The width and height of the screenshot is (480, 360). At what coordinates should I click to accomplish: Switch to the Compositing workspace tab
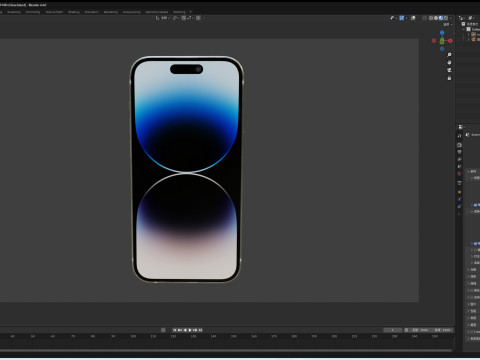click(x=132, y=12)
